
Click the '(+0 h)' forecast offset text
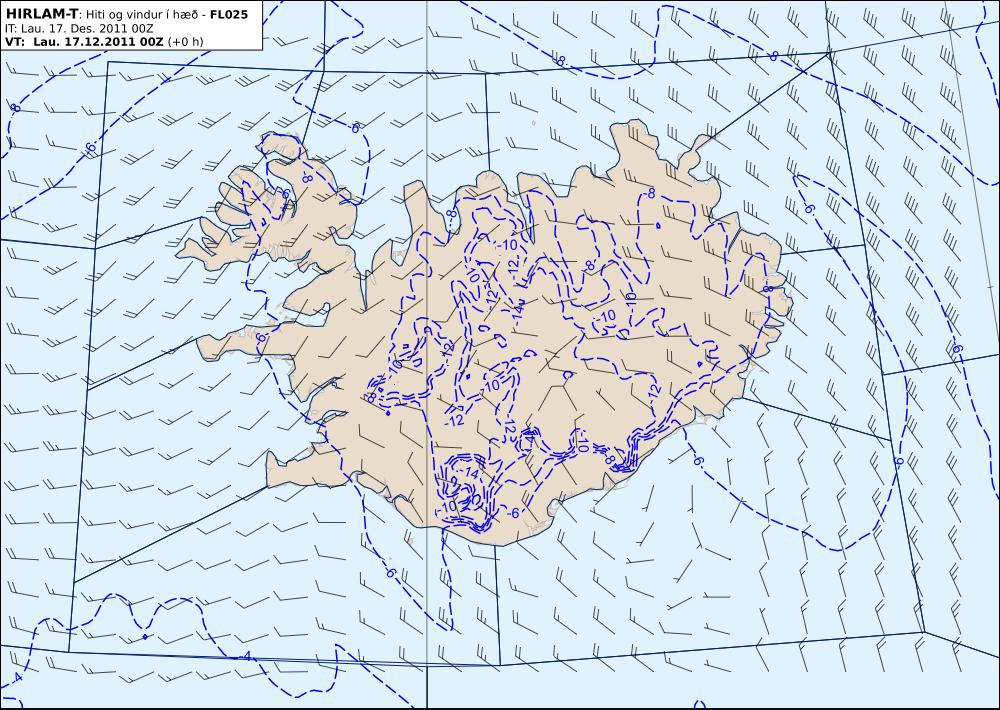[185, 41]
